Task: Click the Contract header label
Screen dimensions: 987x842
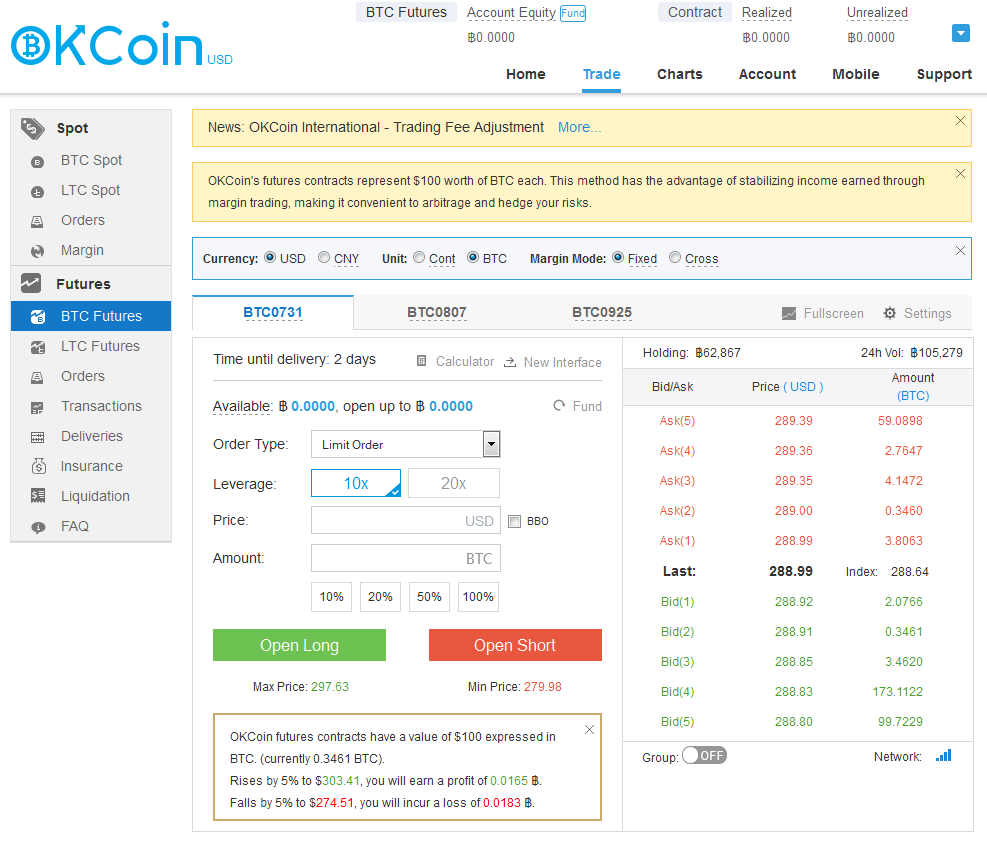Action: coord(694,12)
